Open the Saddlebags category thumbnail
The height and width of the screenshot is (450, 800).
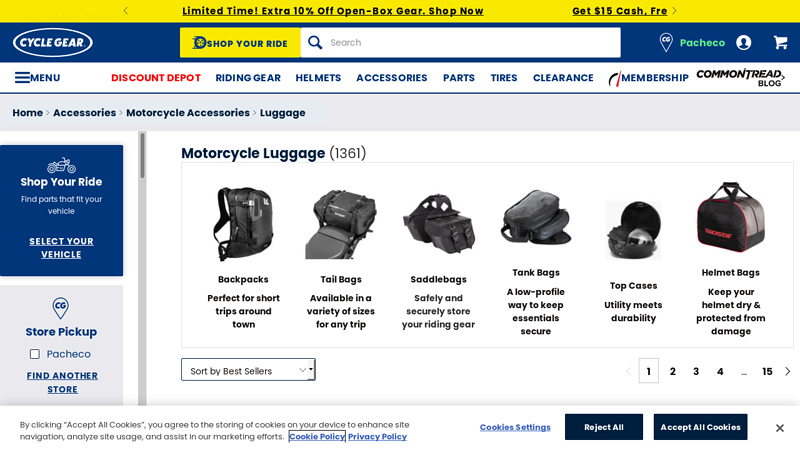point(438,224)
